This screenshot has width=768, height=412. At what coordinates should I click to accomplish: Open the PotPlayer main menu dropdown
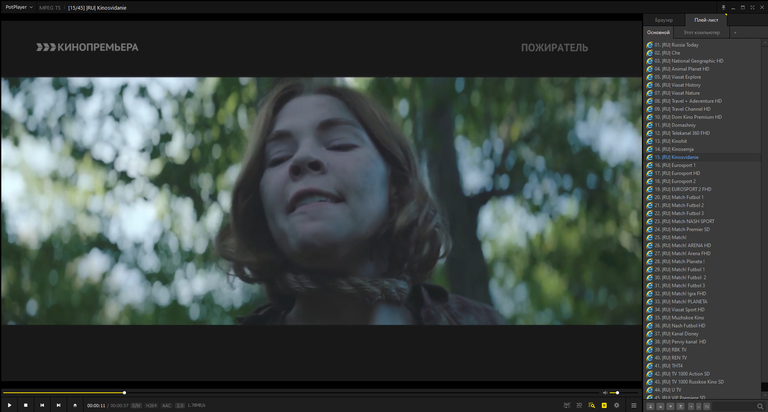(19, 7)
